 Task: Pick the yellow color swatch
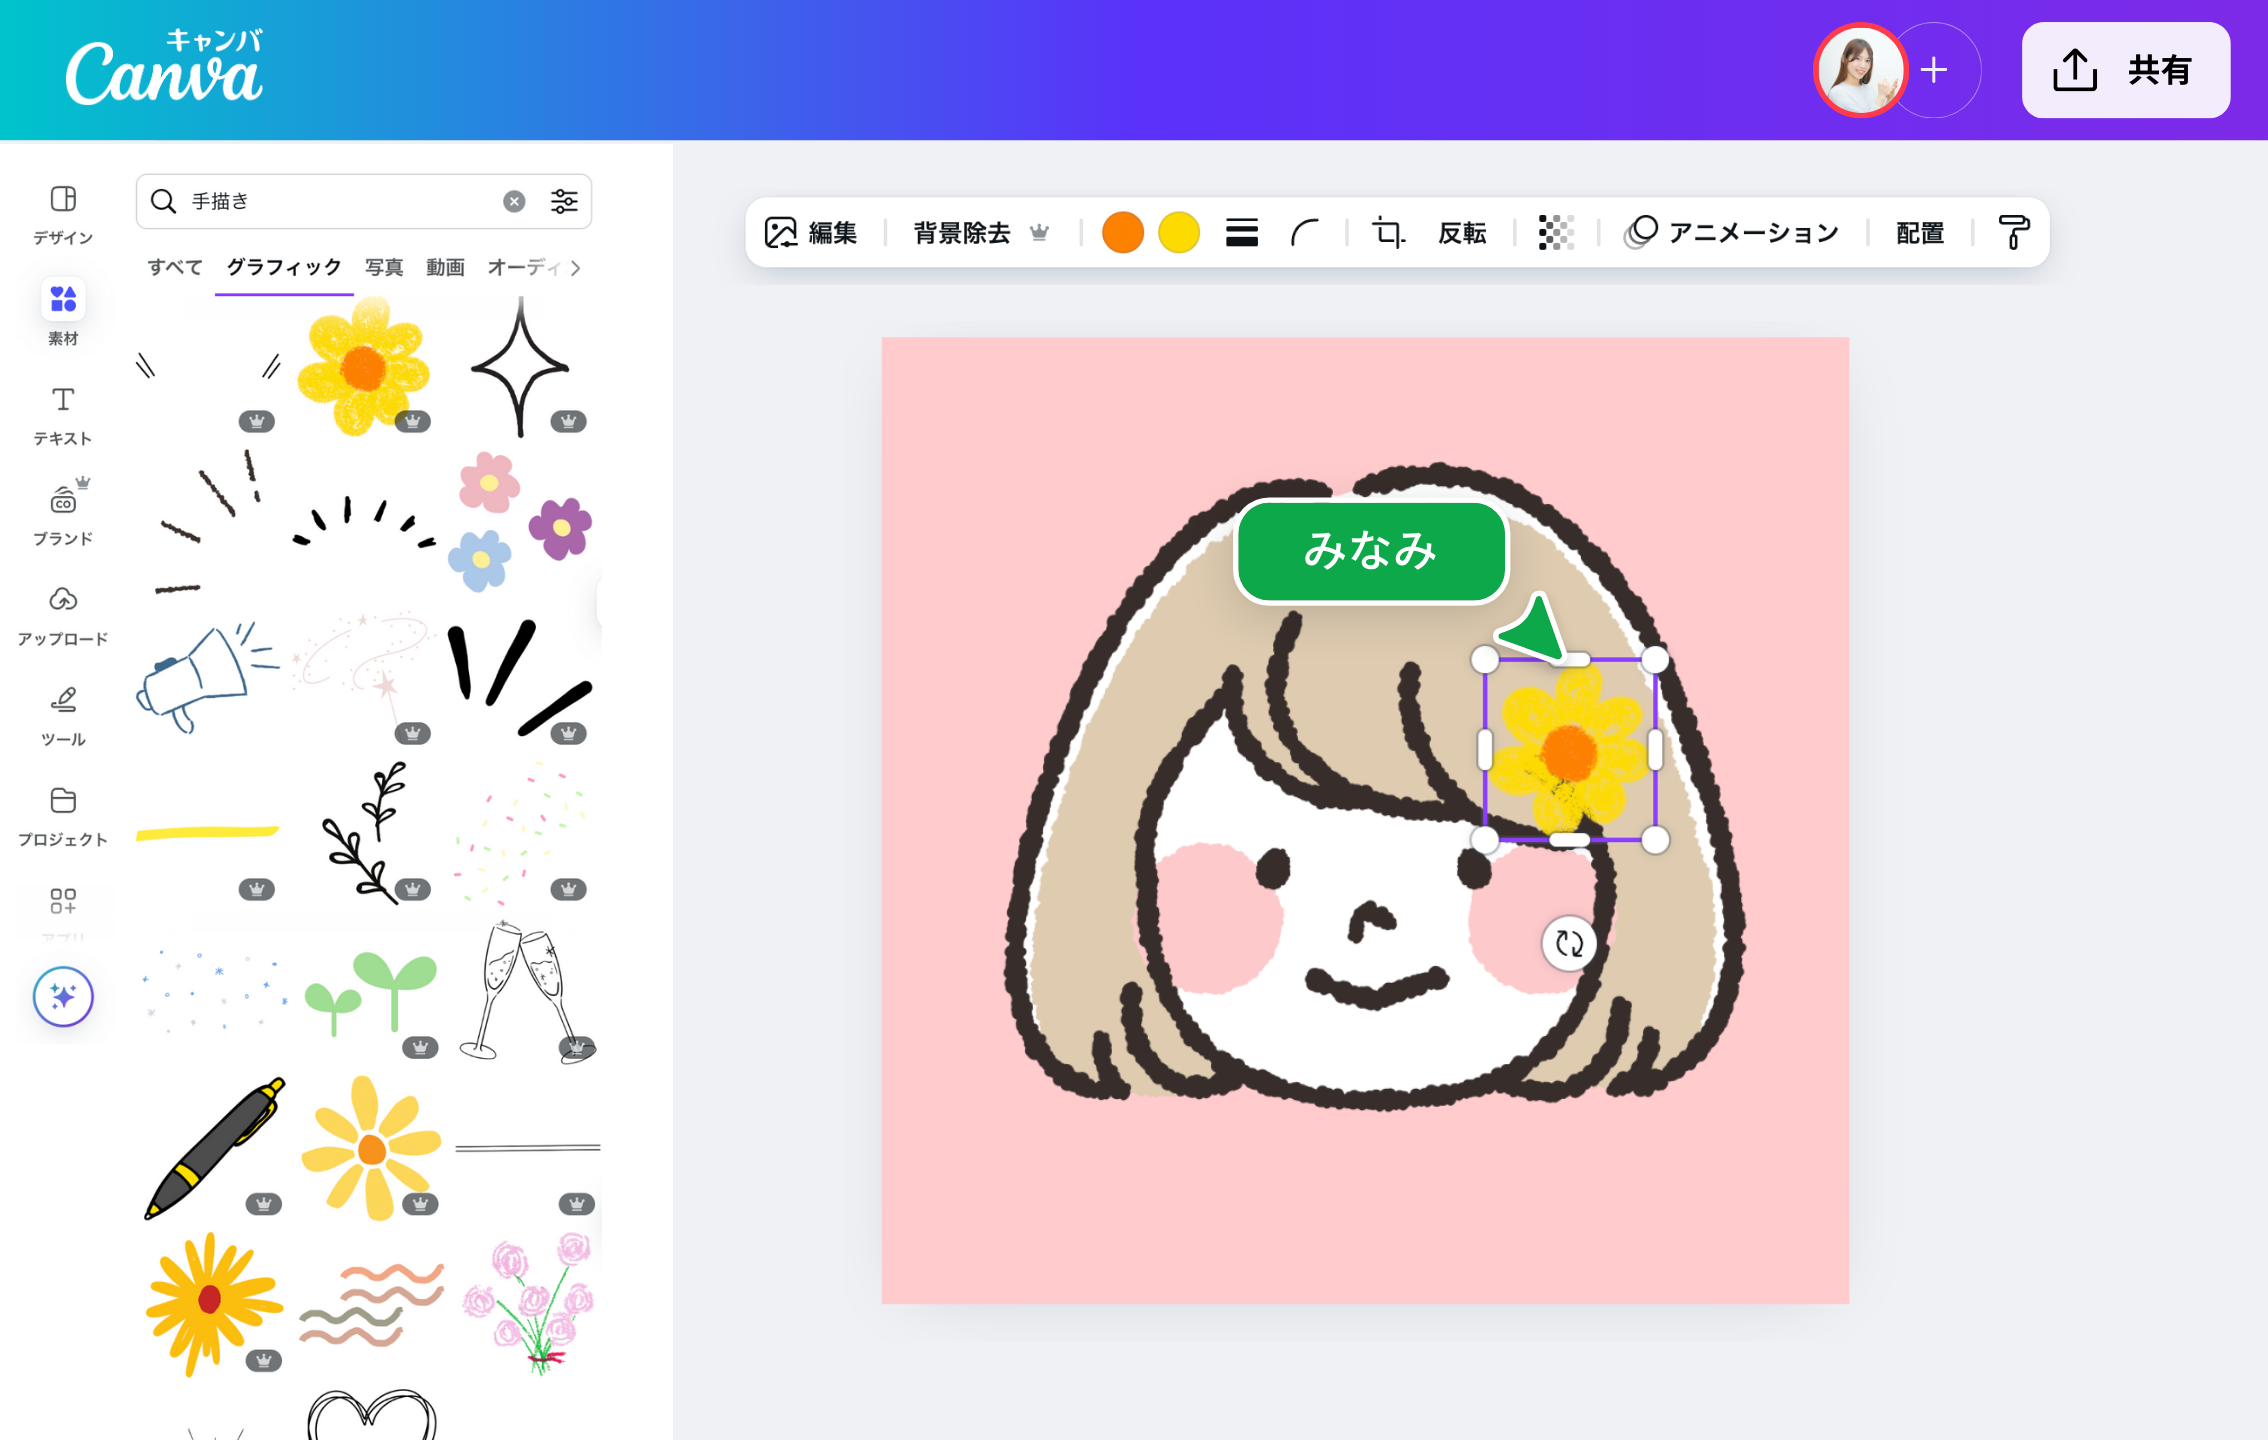1178,232
